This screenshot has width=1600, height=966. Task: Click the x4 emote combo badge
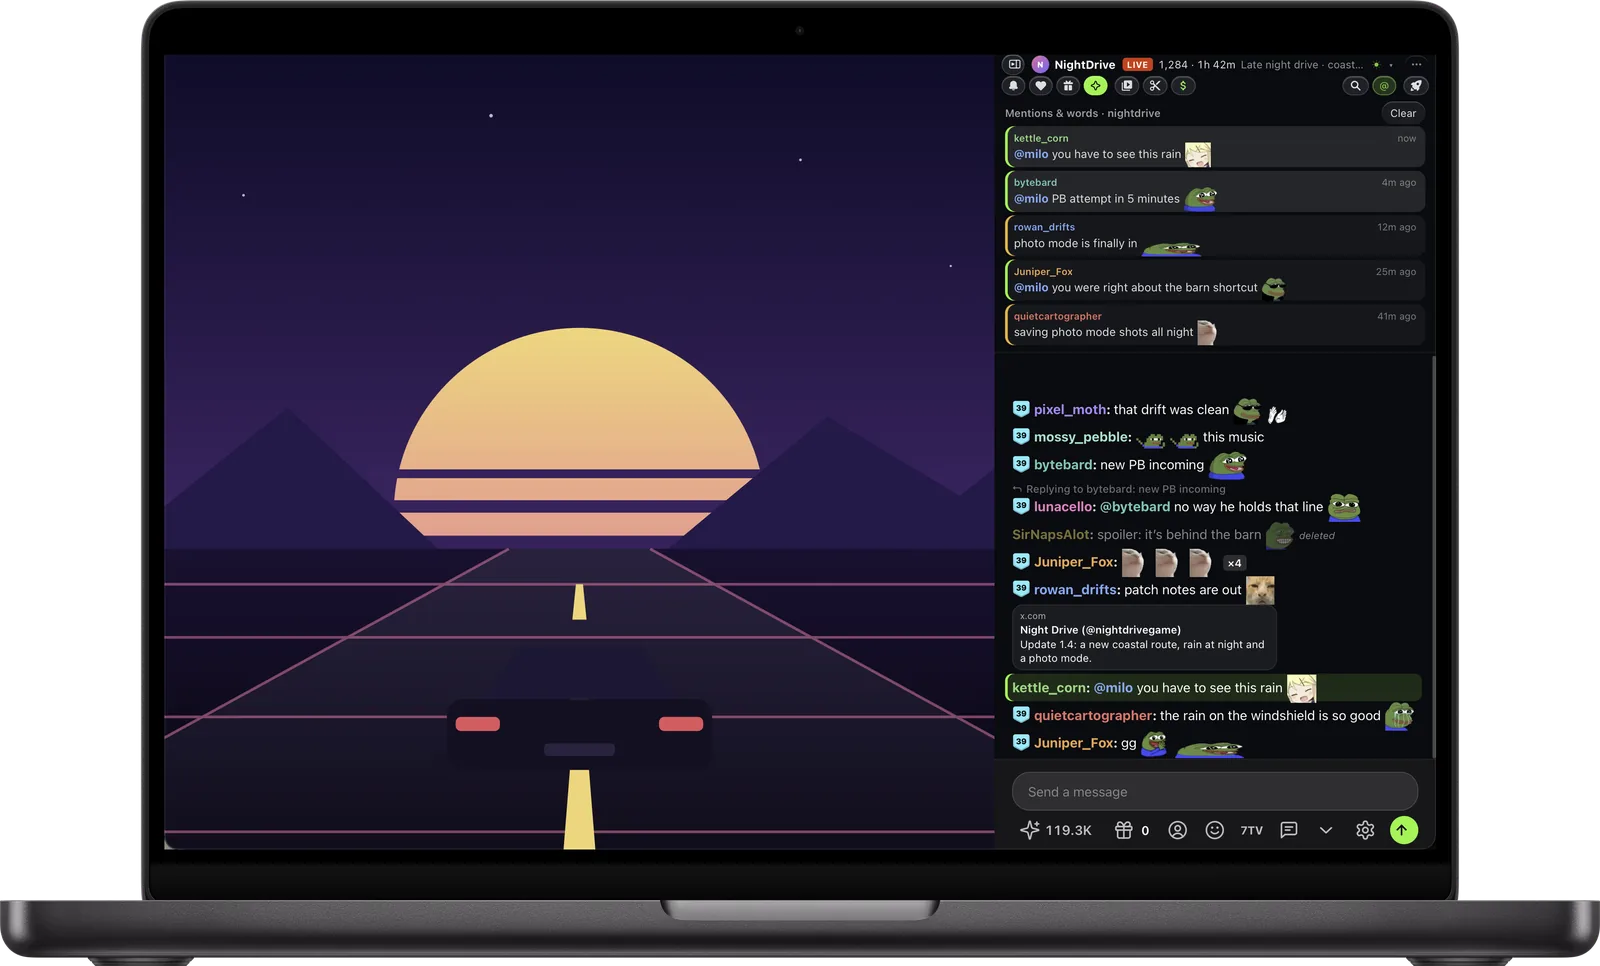click(1235, 563)
